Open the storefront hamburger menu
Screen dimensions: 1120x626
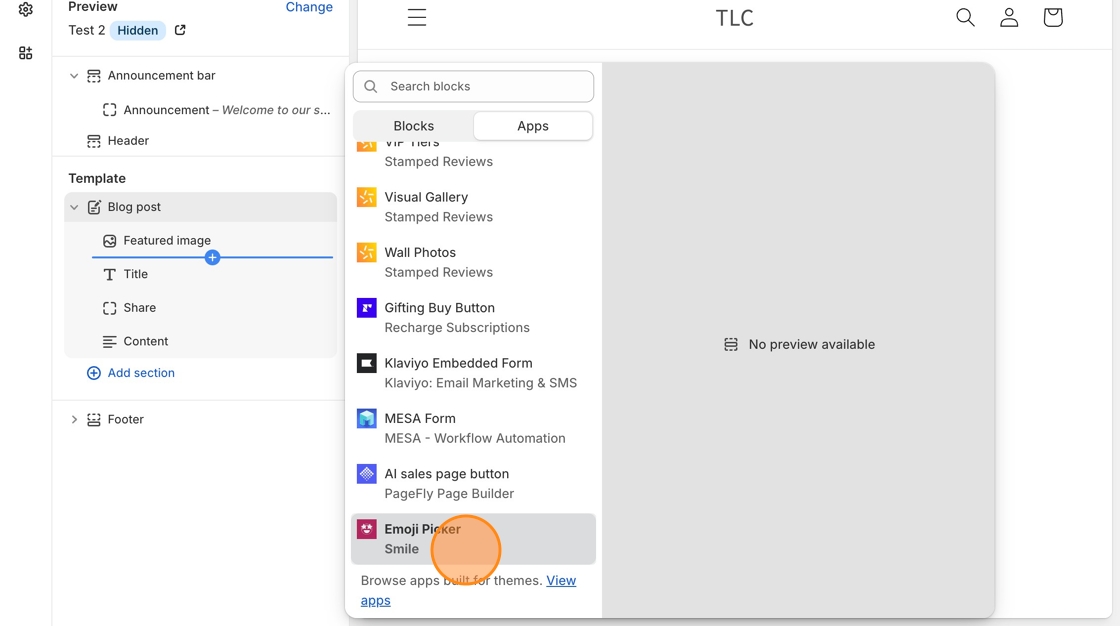(x=417, y=18)
